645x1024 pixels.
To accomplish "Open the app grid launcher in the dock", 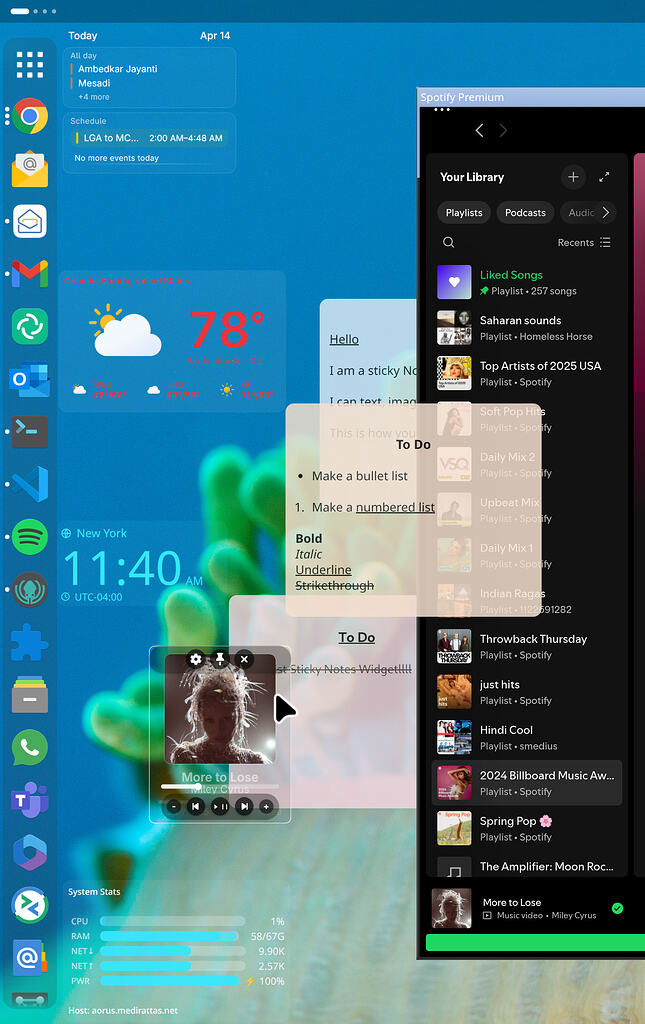I will pos(30,65).
